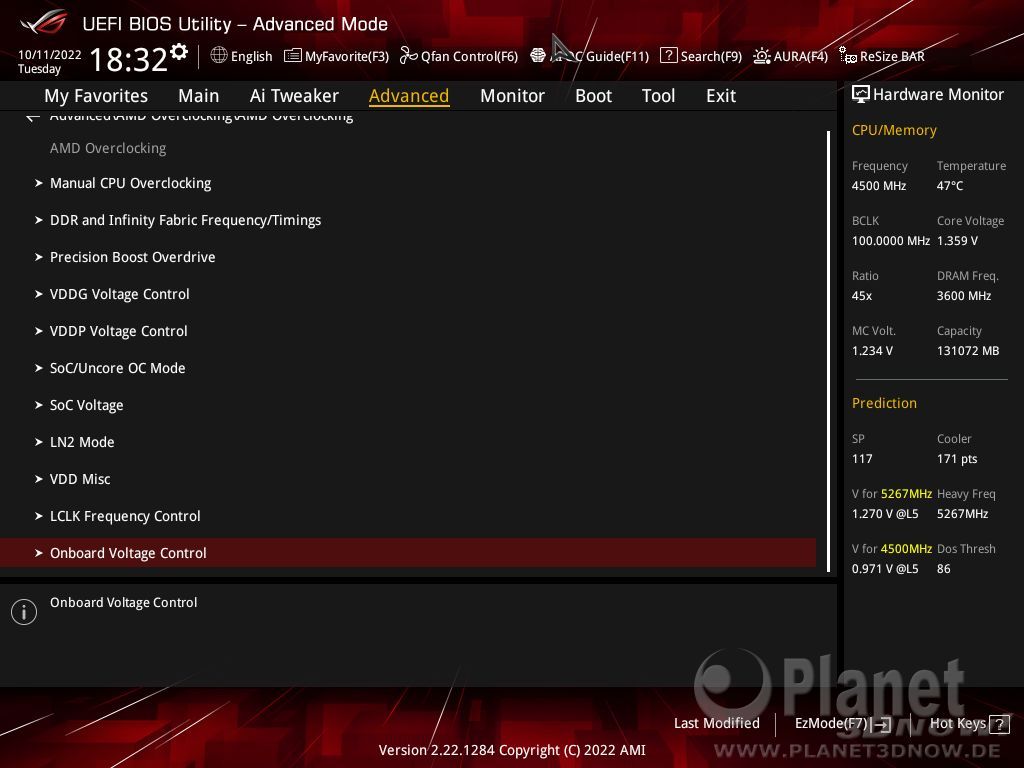Click the Search question mark icon
1024x768 pixels.
coord(669,56)
